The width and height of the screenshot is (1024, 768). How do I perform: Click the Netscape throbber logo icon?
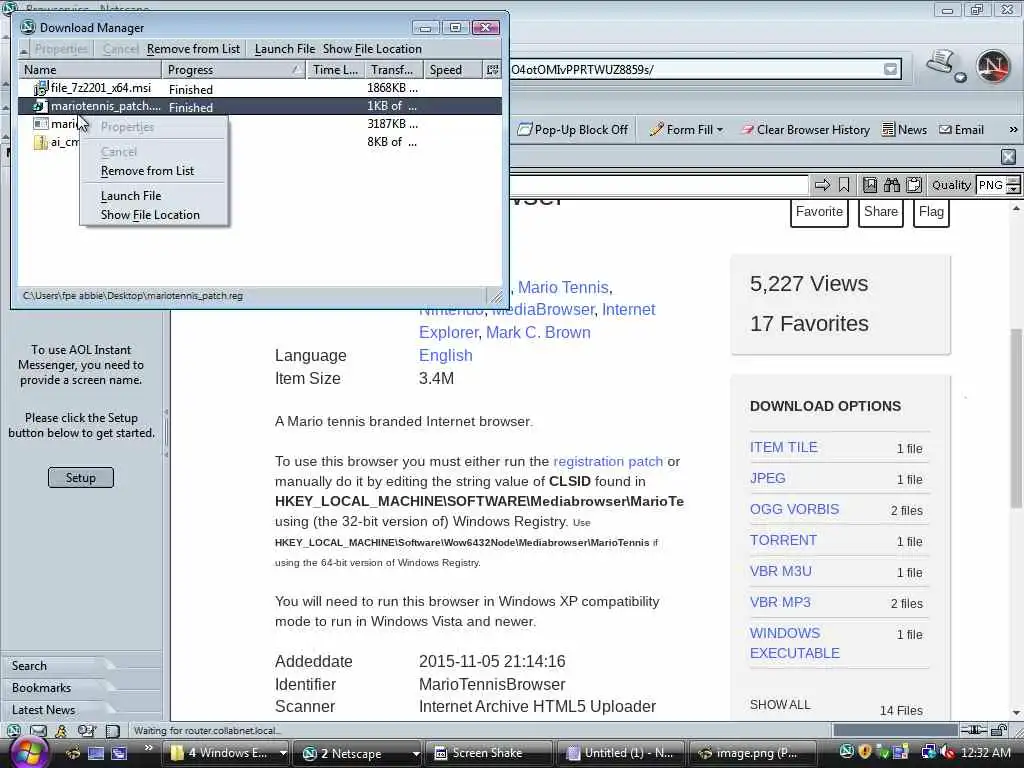click(993, 67)
